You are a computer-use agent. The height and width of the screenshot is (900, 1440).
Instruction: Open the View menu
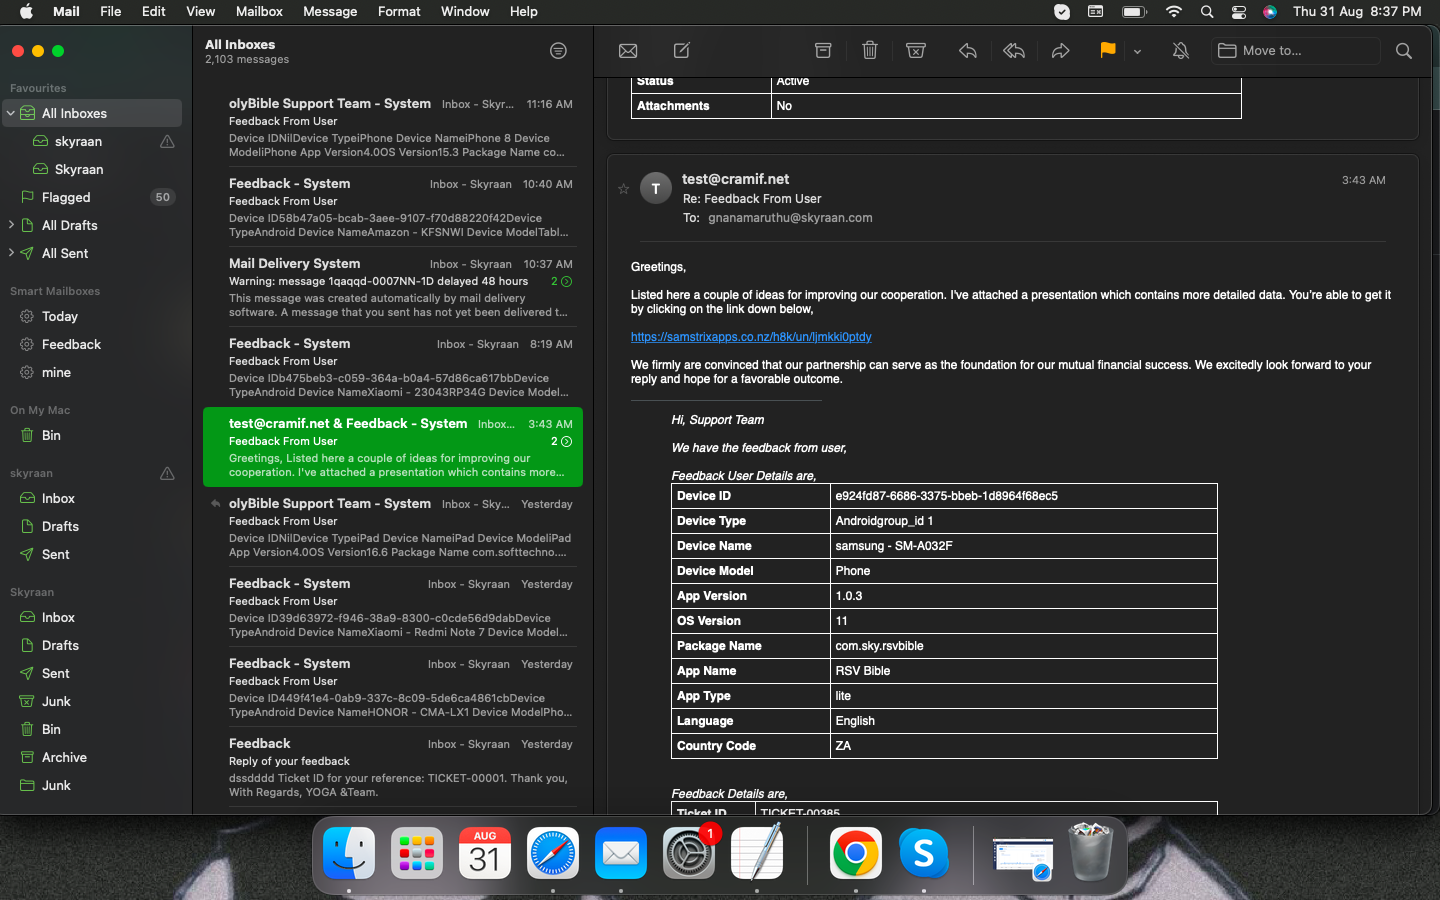click(x=200, y=11)
